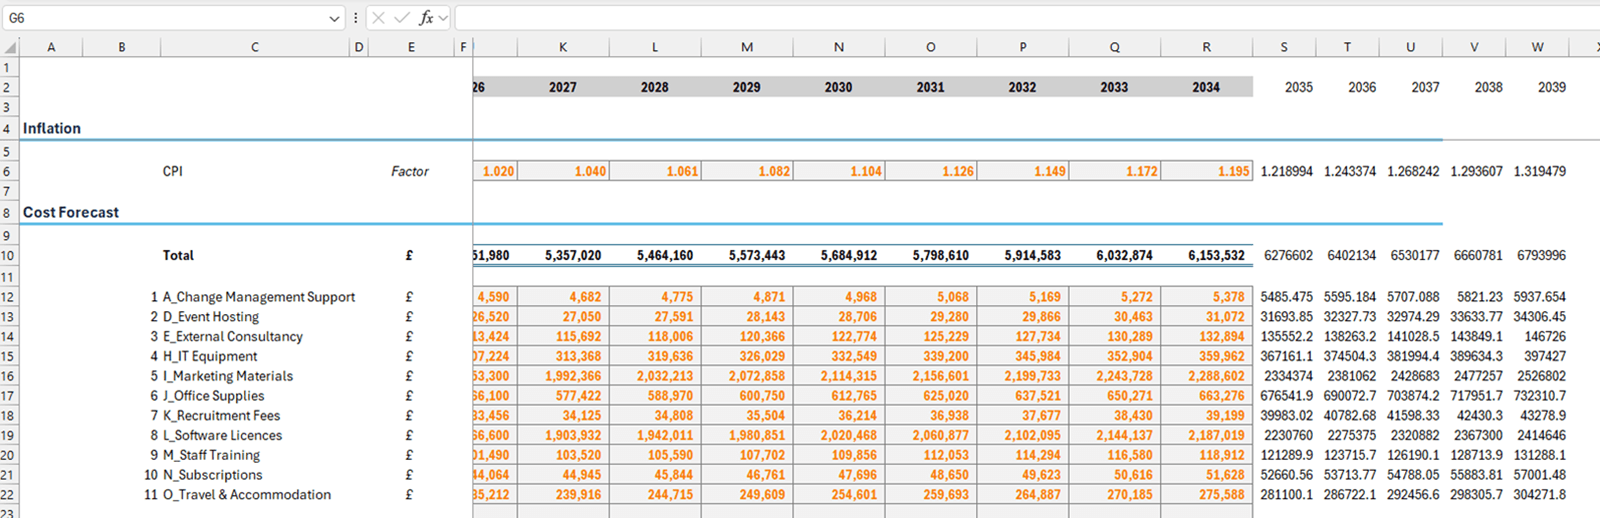Click the Select All corner triangle
This screenshot has width=1600, height=518.
click(x=10, y=47)
